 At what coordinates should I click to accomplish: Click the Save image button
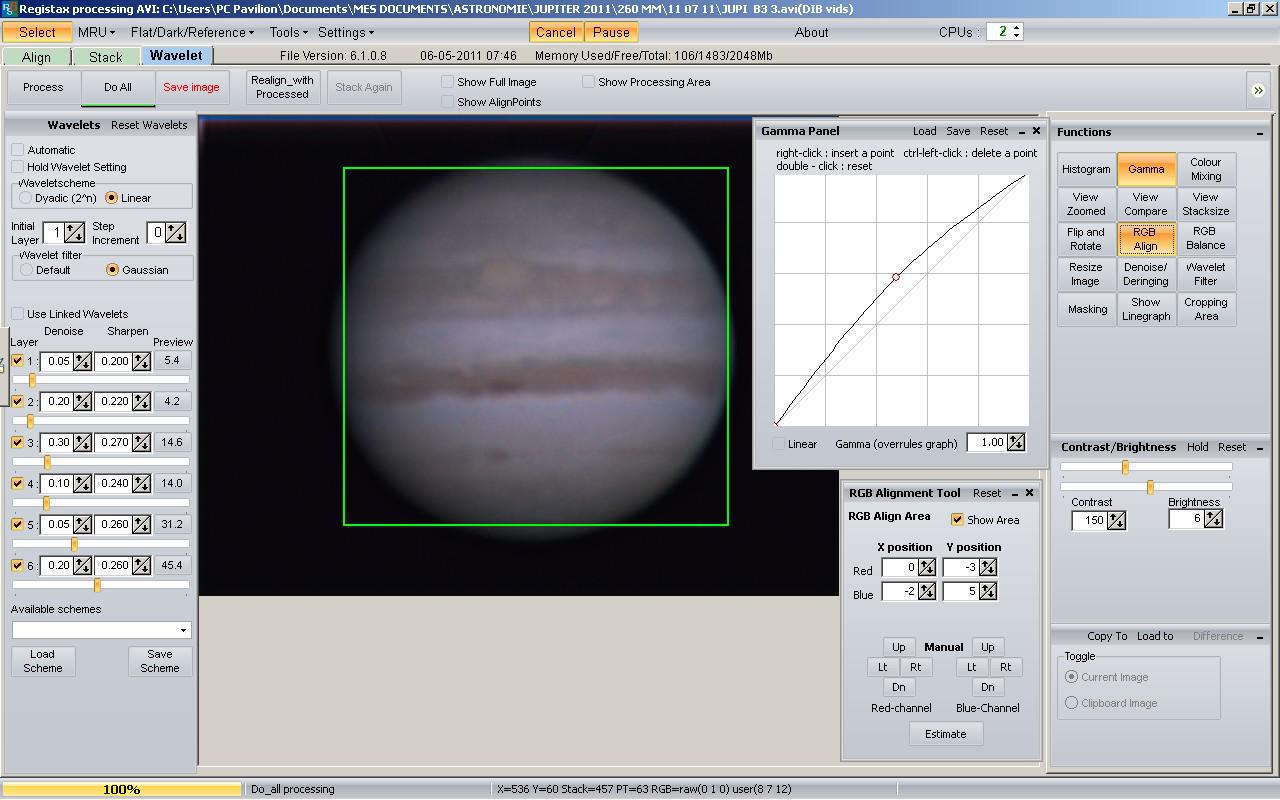191,87
